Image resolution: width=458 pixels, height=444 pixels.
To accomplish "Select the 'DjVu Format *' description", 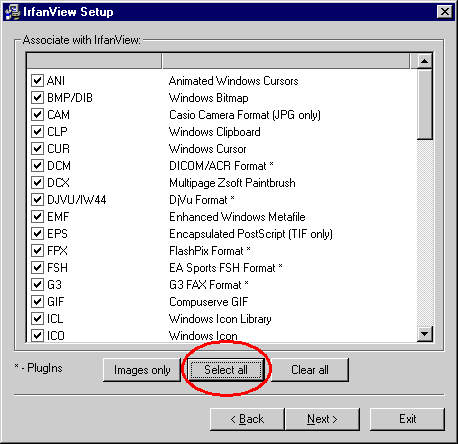I will (x=202, y=200).
